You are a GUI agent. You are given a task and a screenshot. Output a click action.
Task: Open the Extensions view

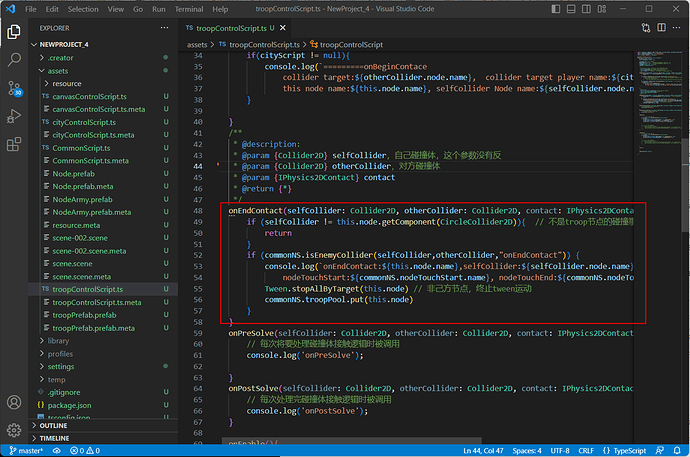click(x=14, y=146)
